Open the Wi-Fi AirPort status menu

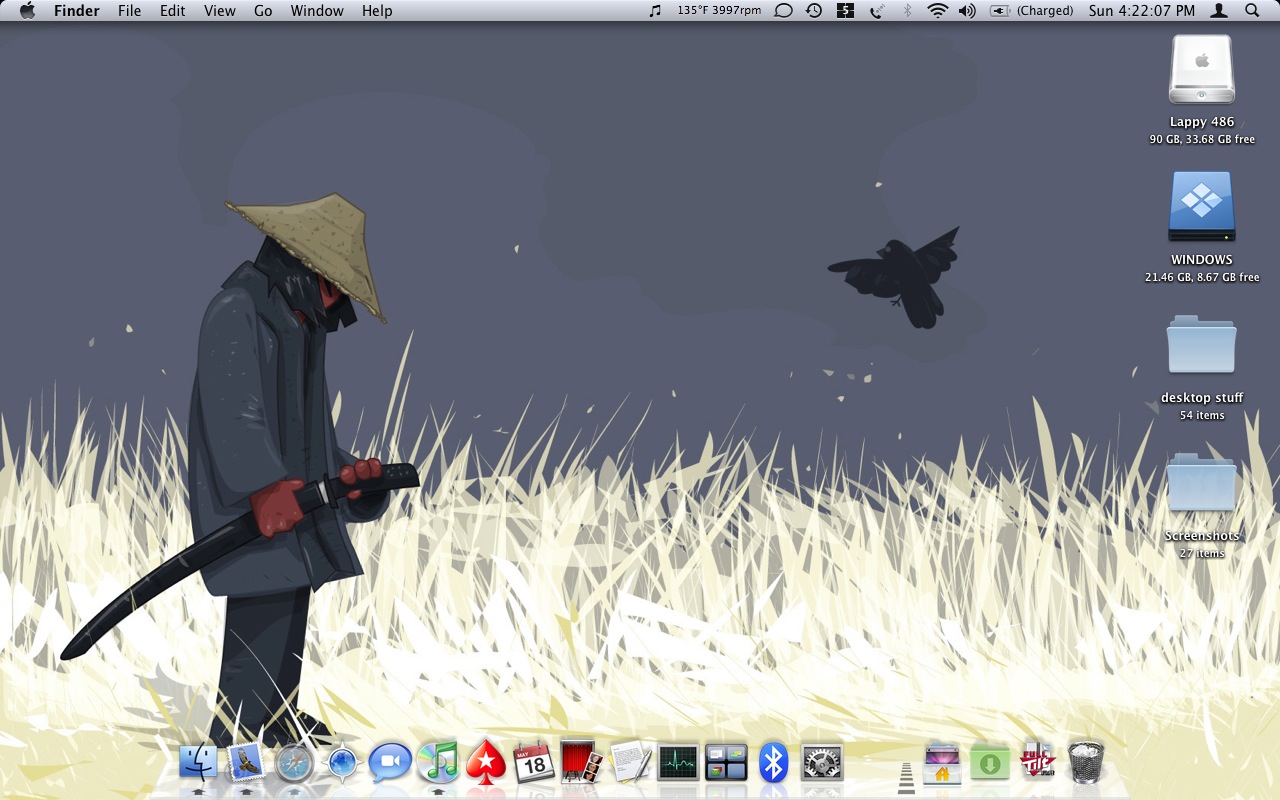937,10
